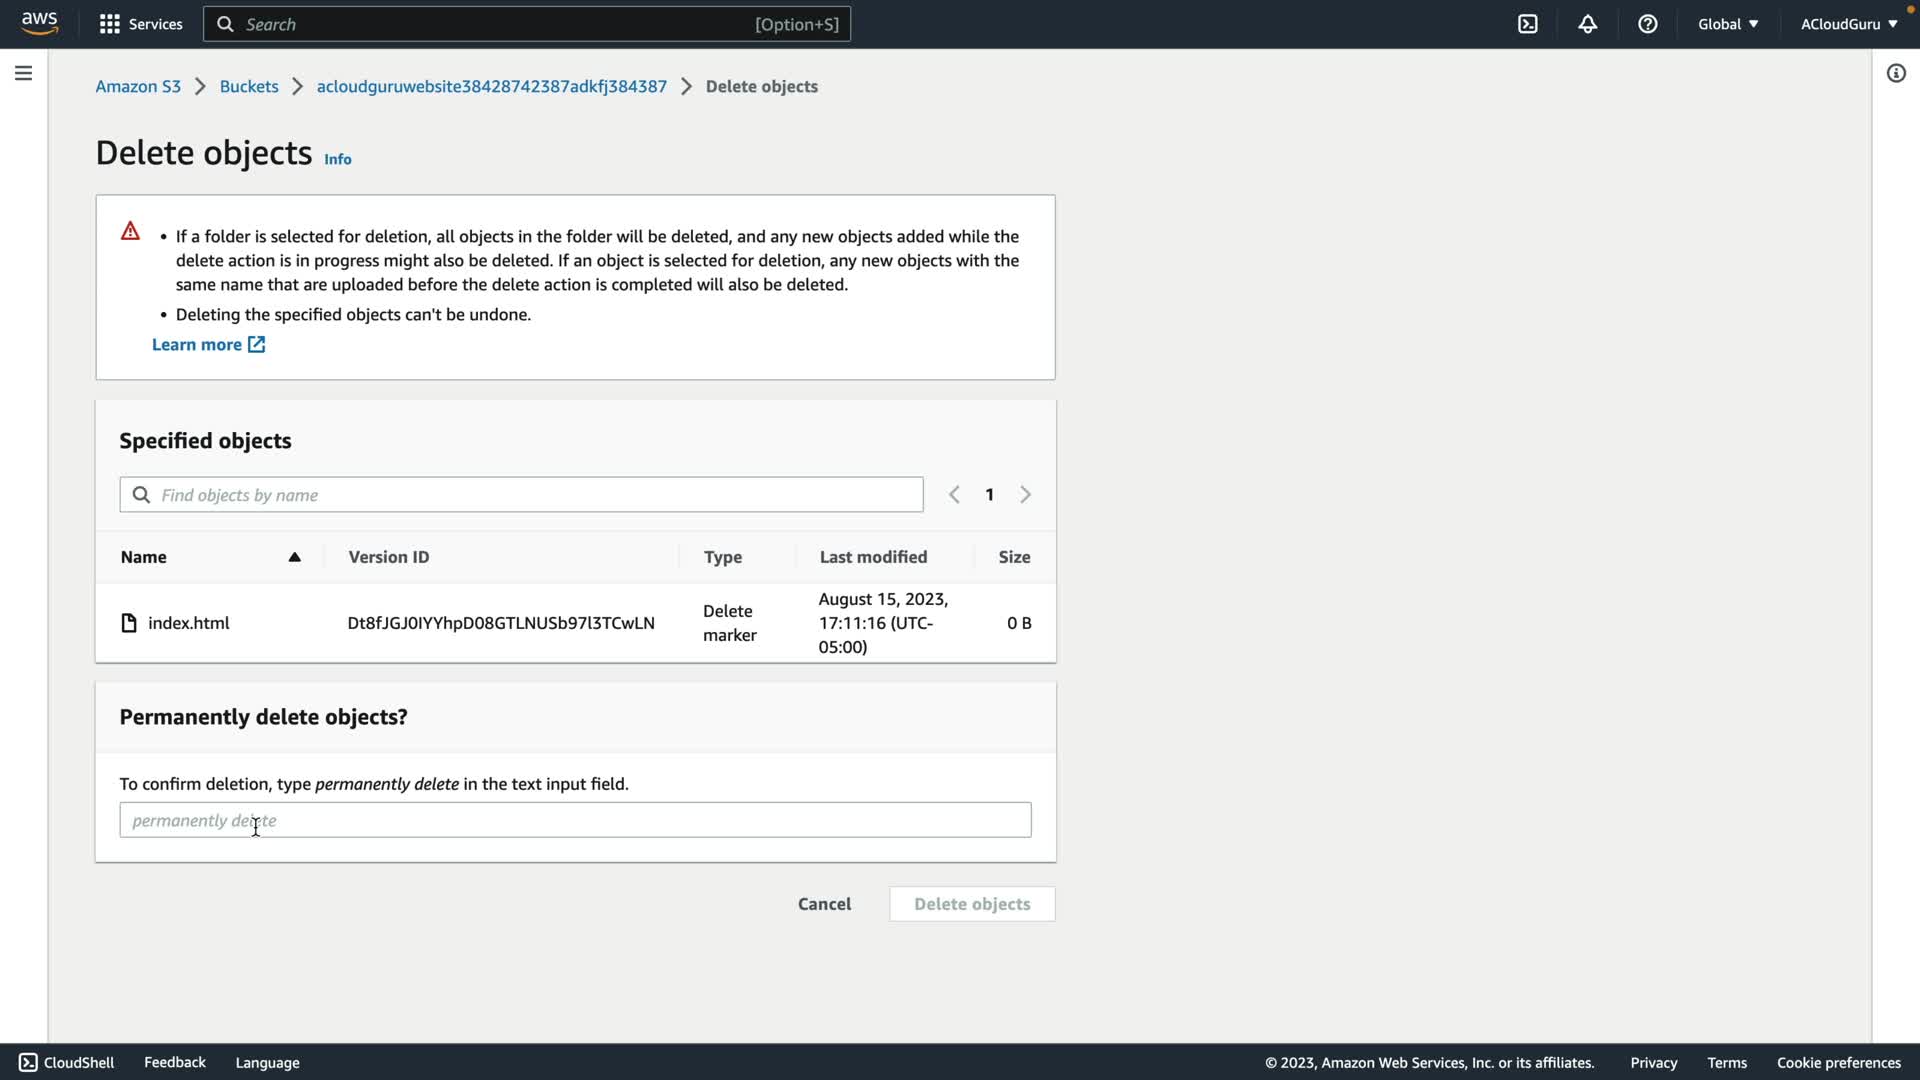
Task: Open the acloudguruwebsite bucket breadcrumb link
Action: coord(491,86)
